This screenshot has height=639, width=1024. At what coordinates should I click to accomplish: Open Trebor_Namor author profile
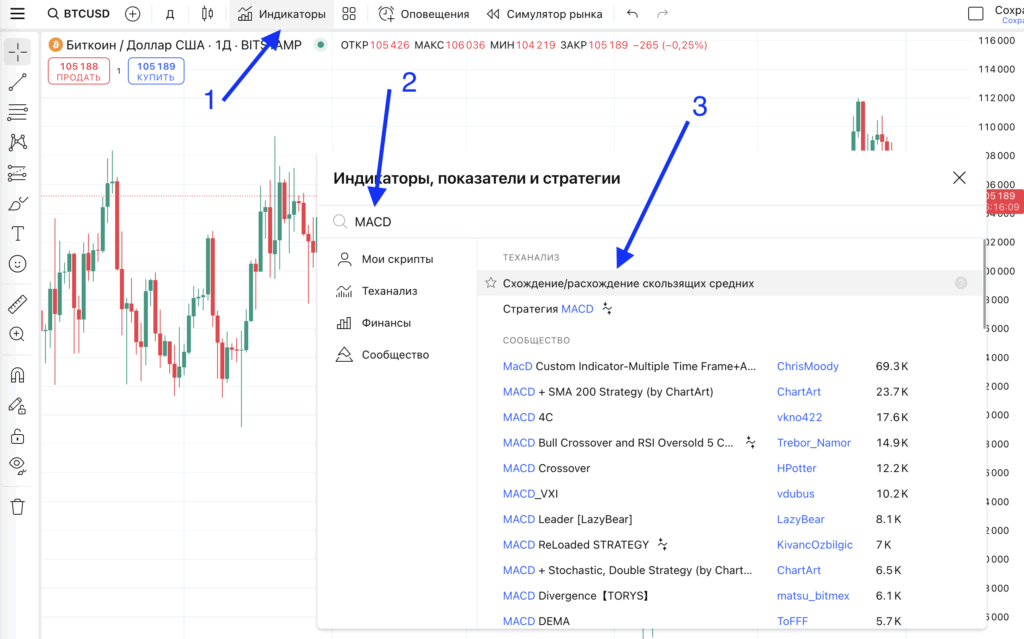click(814, 443)
